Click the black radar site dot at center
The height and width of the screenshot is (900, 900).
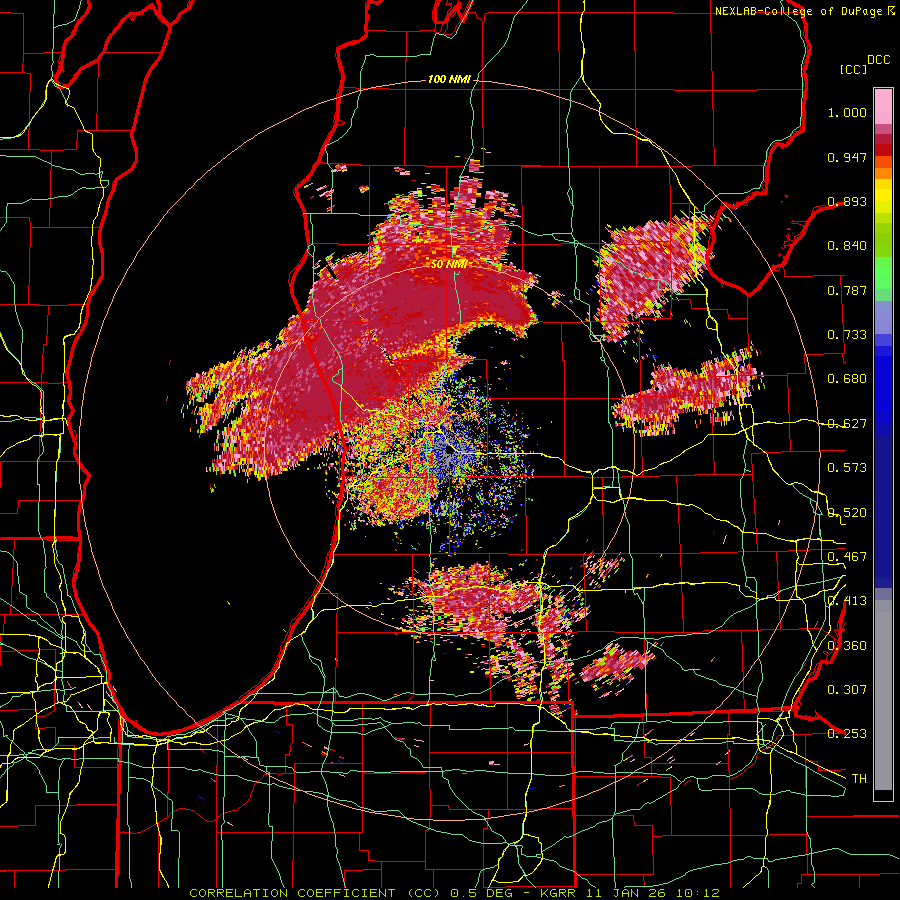click(449, 451)
